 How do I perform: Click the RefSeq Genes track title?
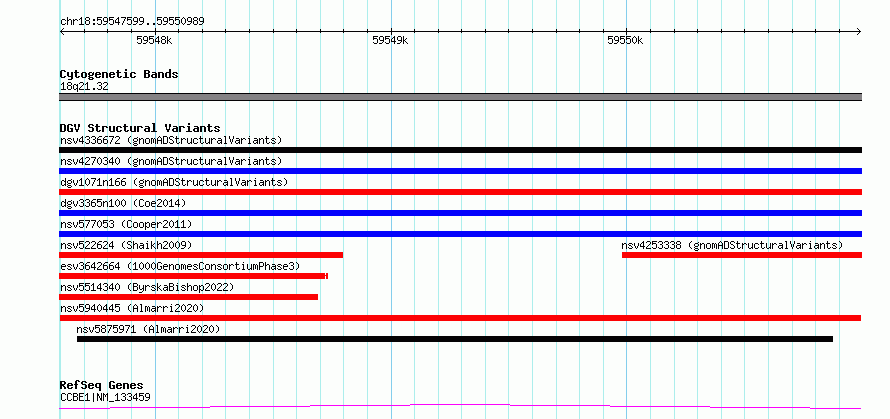tap(102, 385)
